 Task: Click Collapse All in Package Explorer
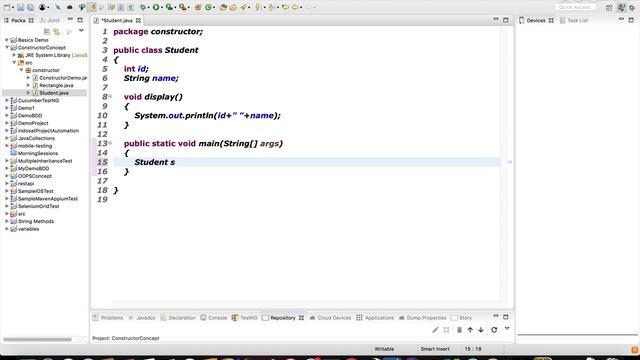pos(47,31)
